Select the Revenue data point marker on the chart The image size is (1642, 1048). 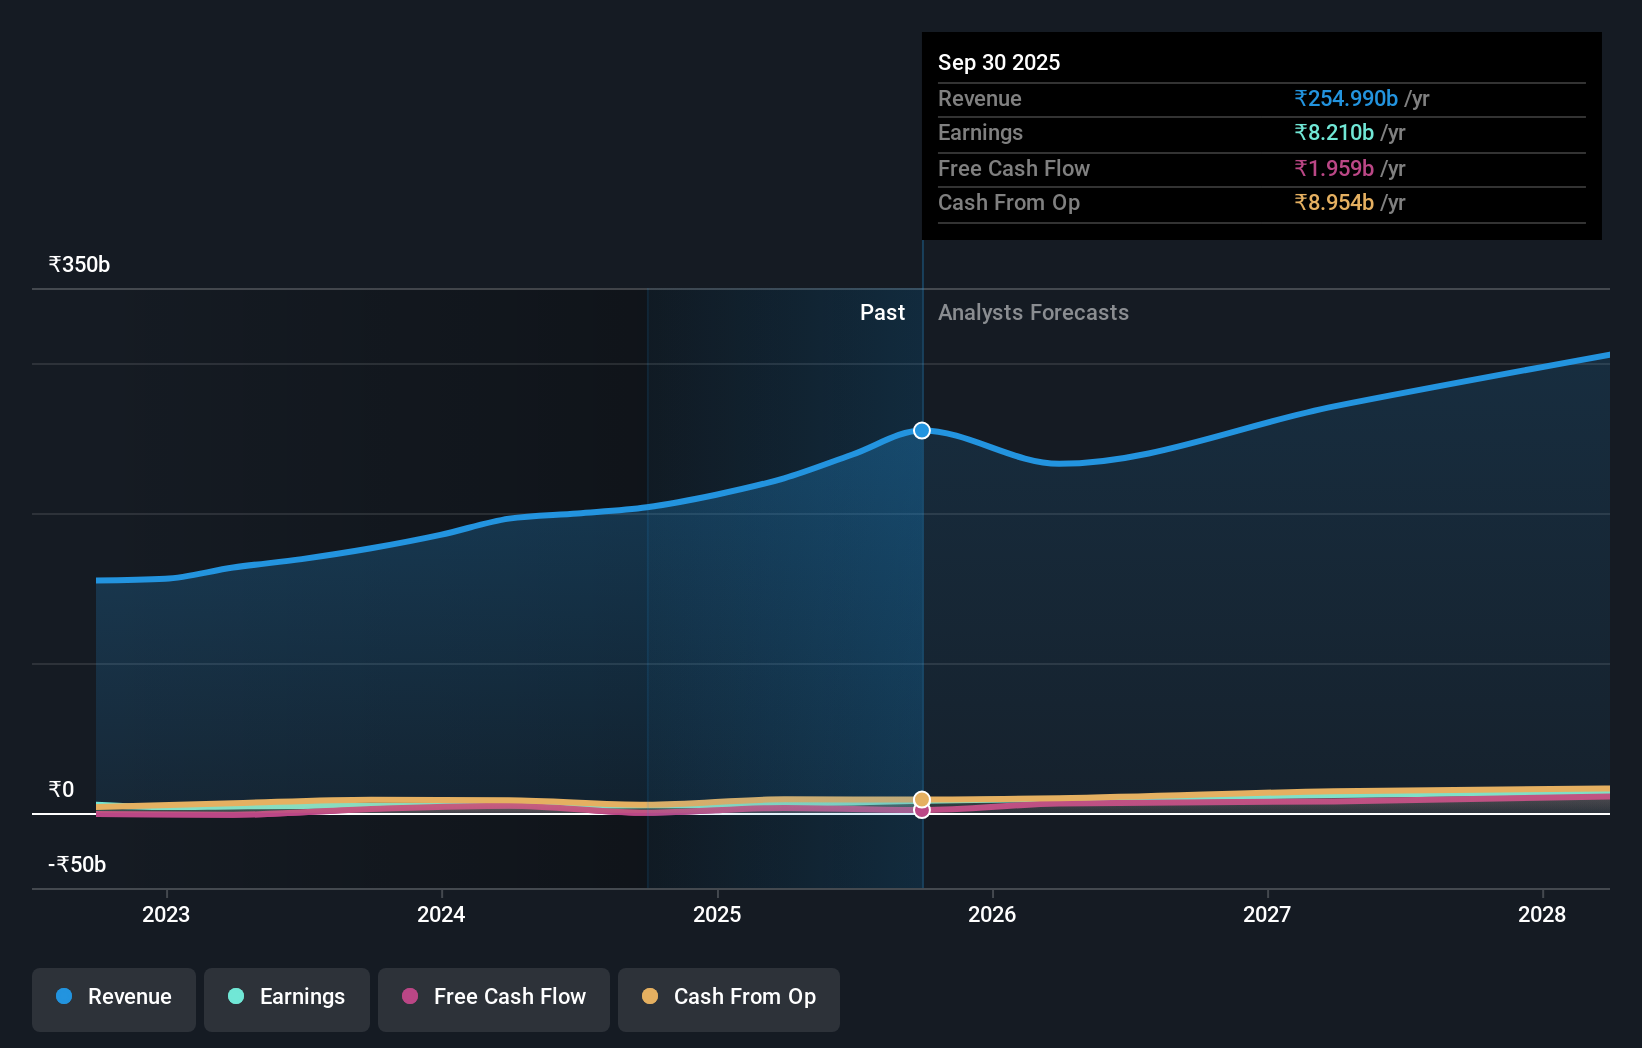[921, 430]
